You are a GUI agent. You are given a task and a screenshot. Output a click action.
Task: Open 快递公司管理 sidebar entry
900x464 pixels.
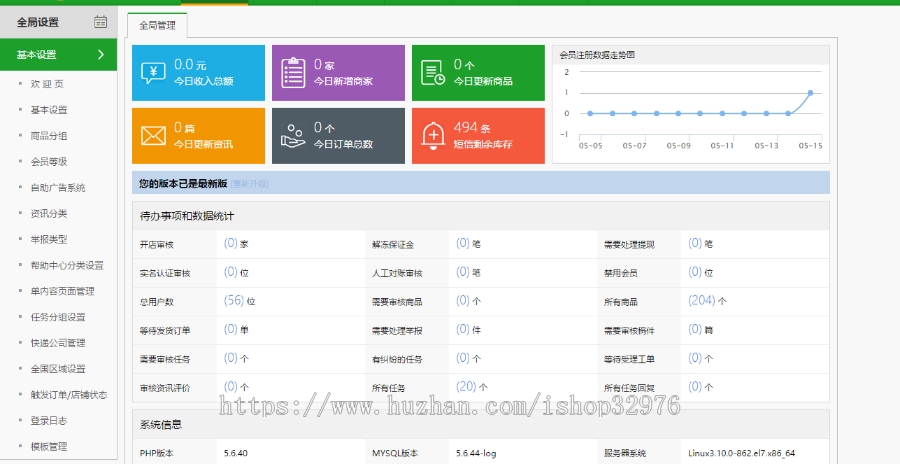point(58,343)
